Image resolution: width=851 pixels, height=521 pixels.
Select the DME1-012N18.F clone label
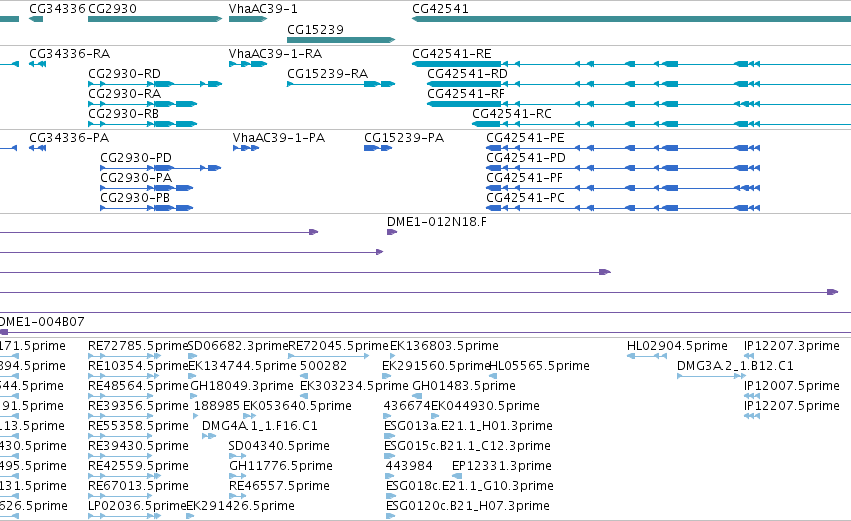pyautogui.click(x=437, y=221)
